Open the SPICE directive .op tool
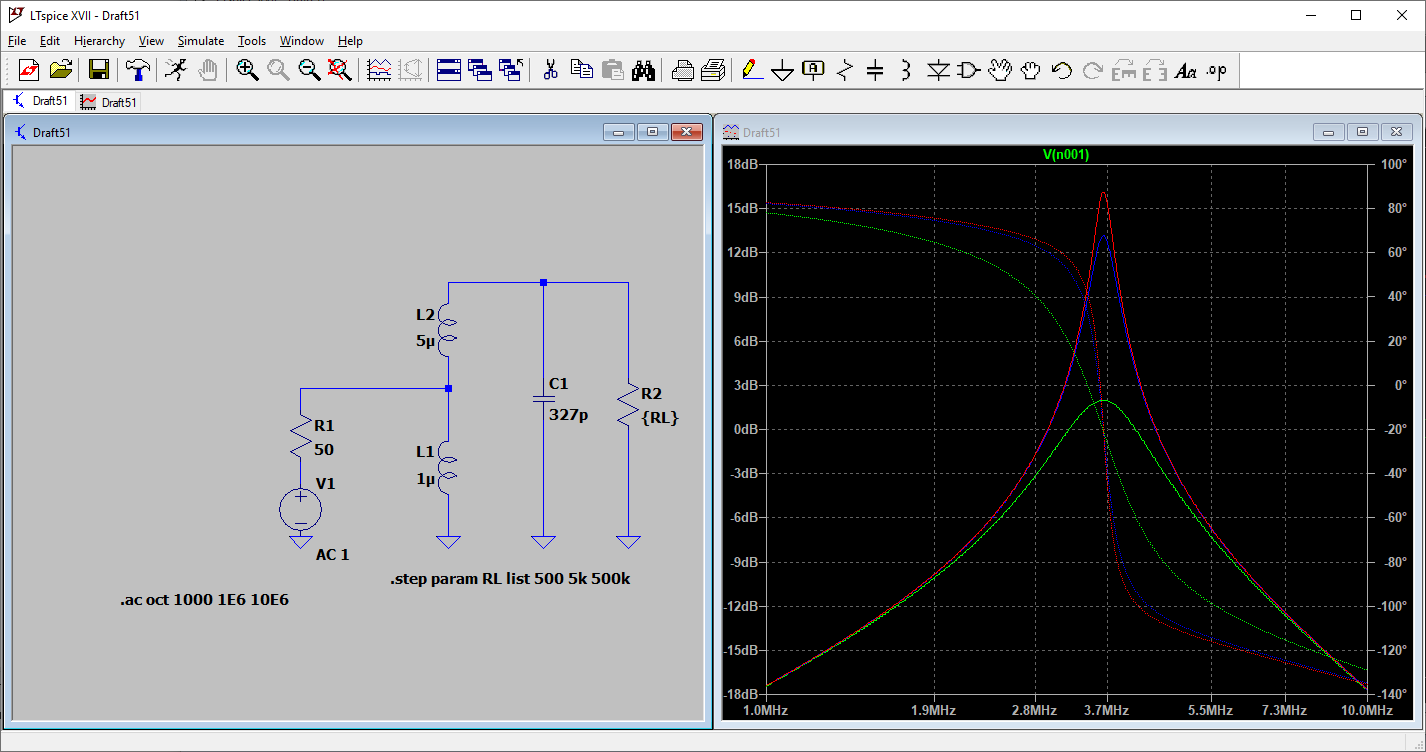 coord(1216,70)
